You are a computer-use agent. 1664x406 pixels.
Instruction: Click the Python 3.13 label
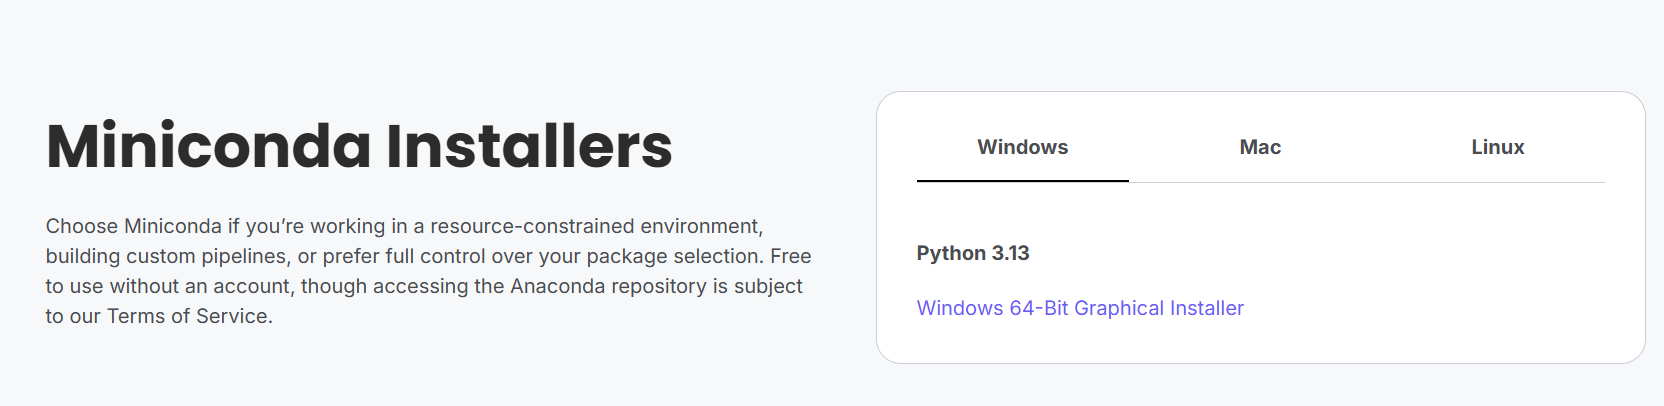pos(973,253)
